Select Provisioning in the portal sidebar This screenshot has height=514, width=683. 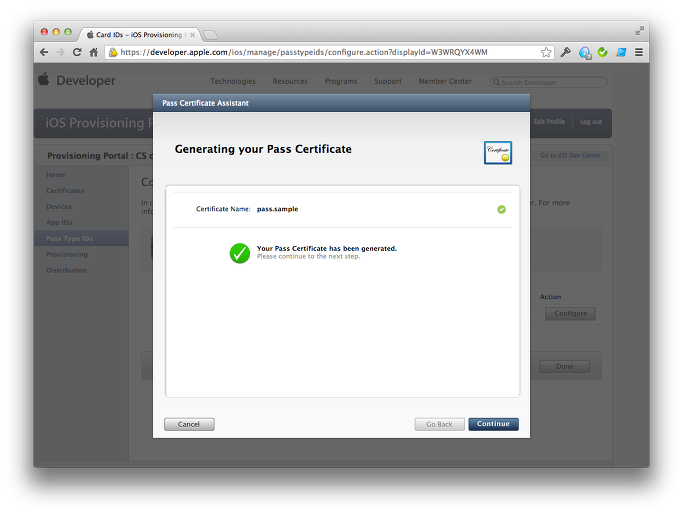(x=67, y=254)
